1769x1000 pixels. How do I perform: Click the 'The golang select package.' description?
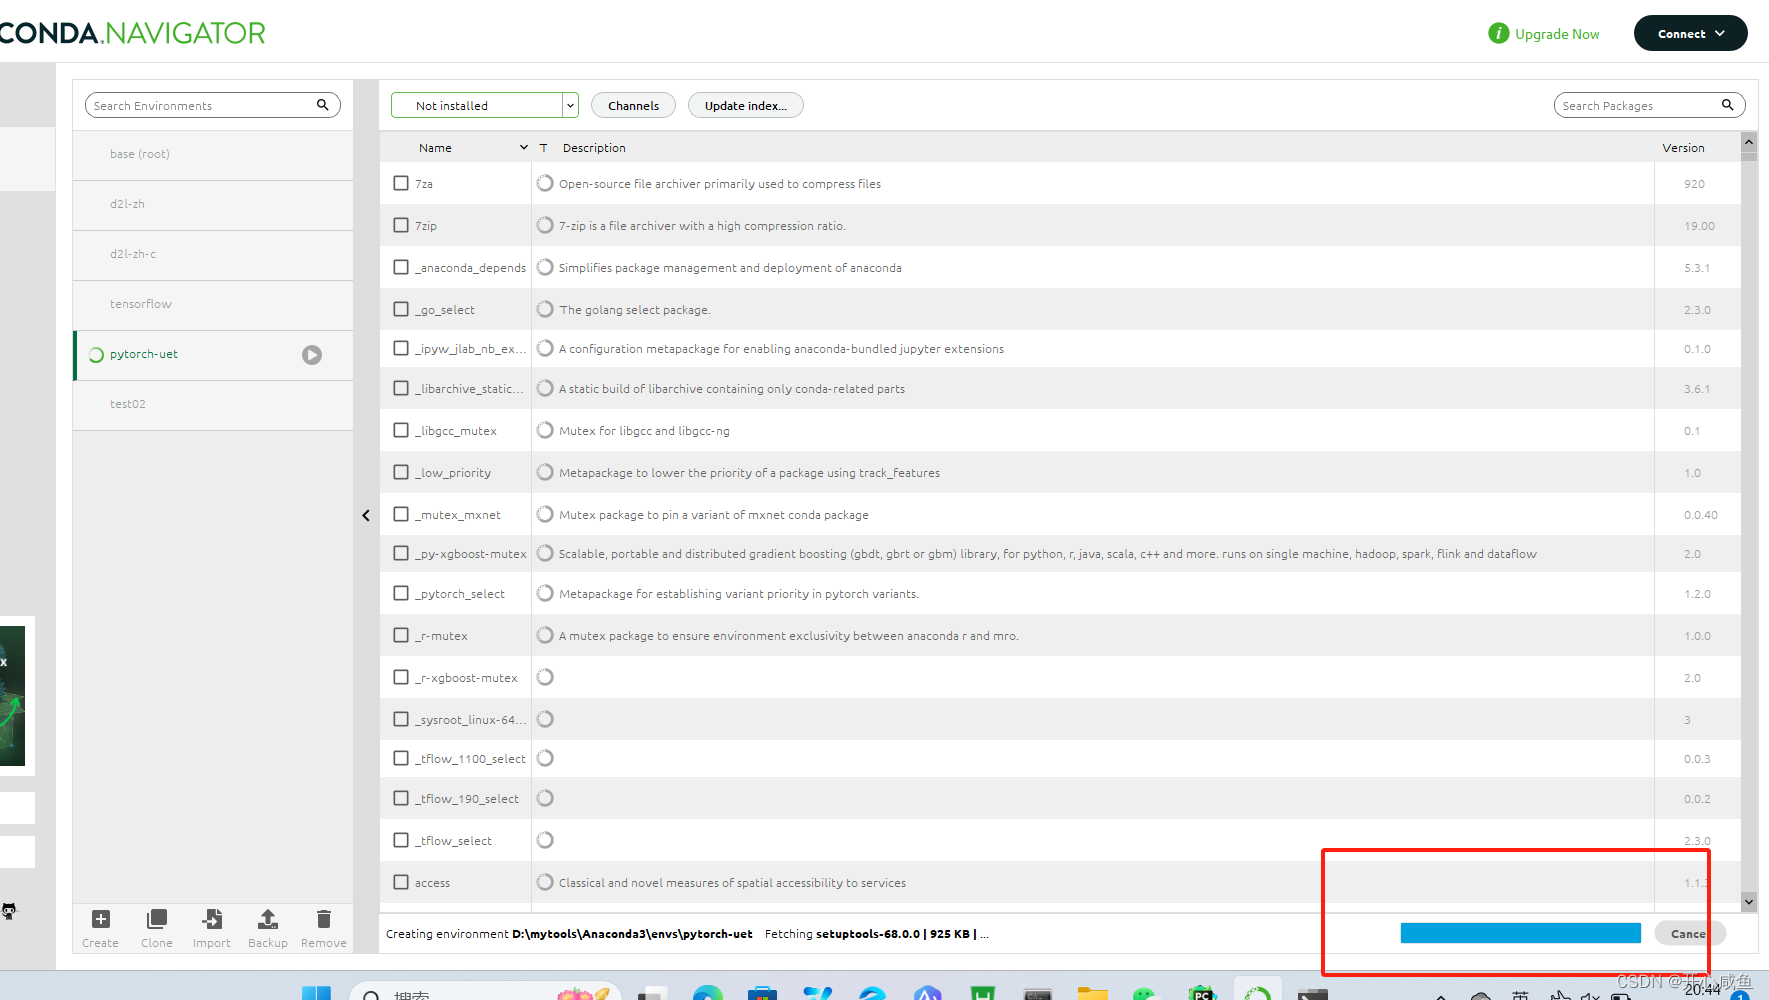click(635, 310)
